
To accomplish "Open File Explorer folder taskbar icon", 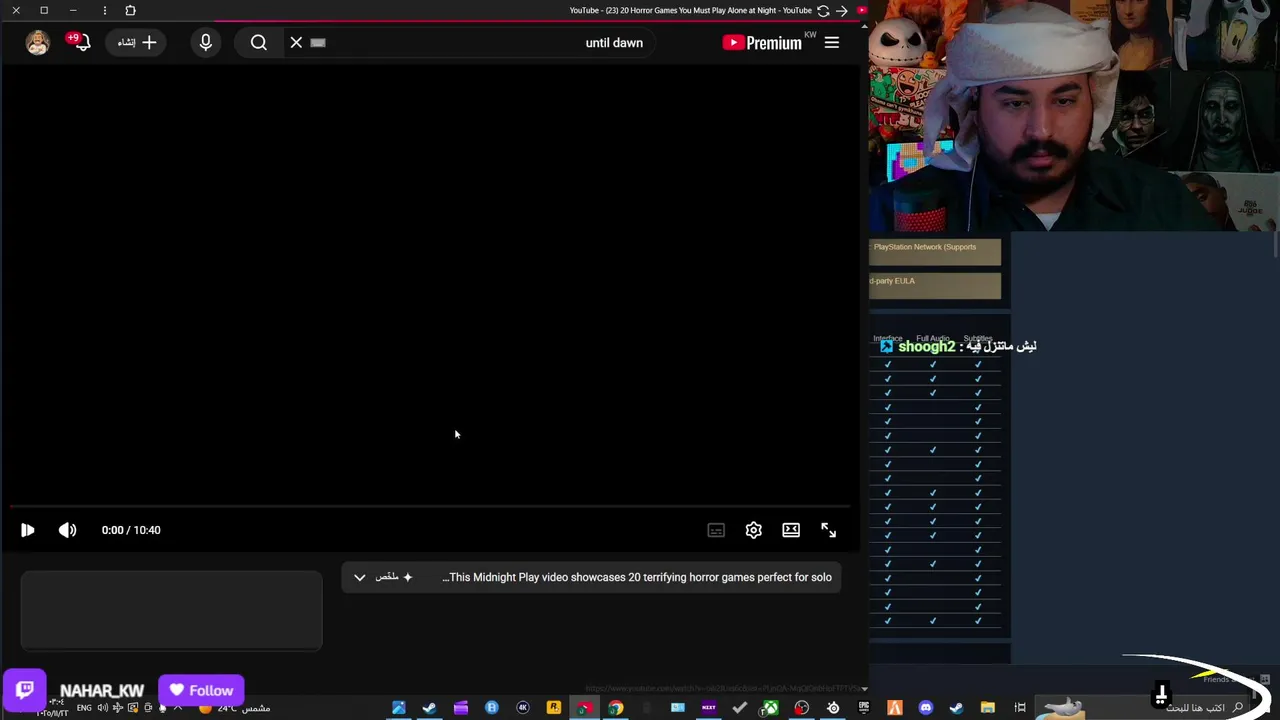I will coord(988,708).
